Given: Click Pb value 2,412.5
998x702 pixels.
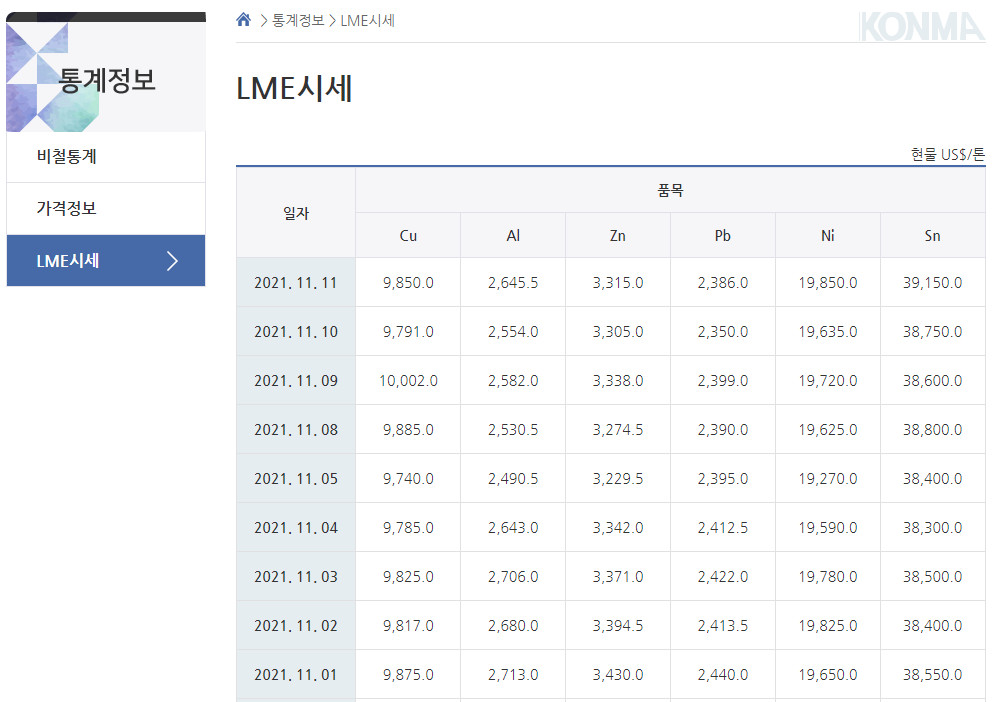Looking at the screenshot, I should click(x=722, y=528).
